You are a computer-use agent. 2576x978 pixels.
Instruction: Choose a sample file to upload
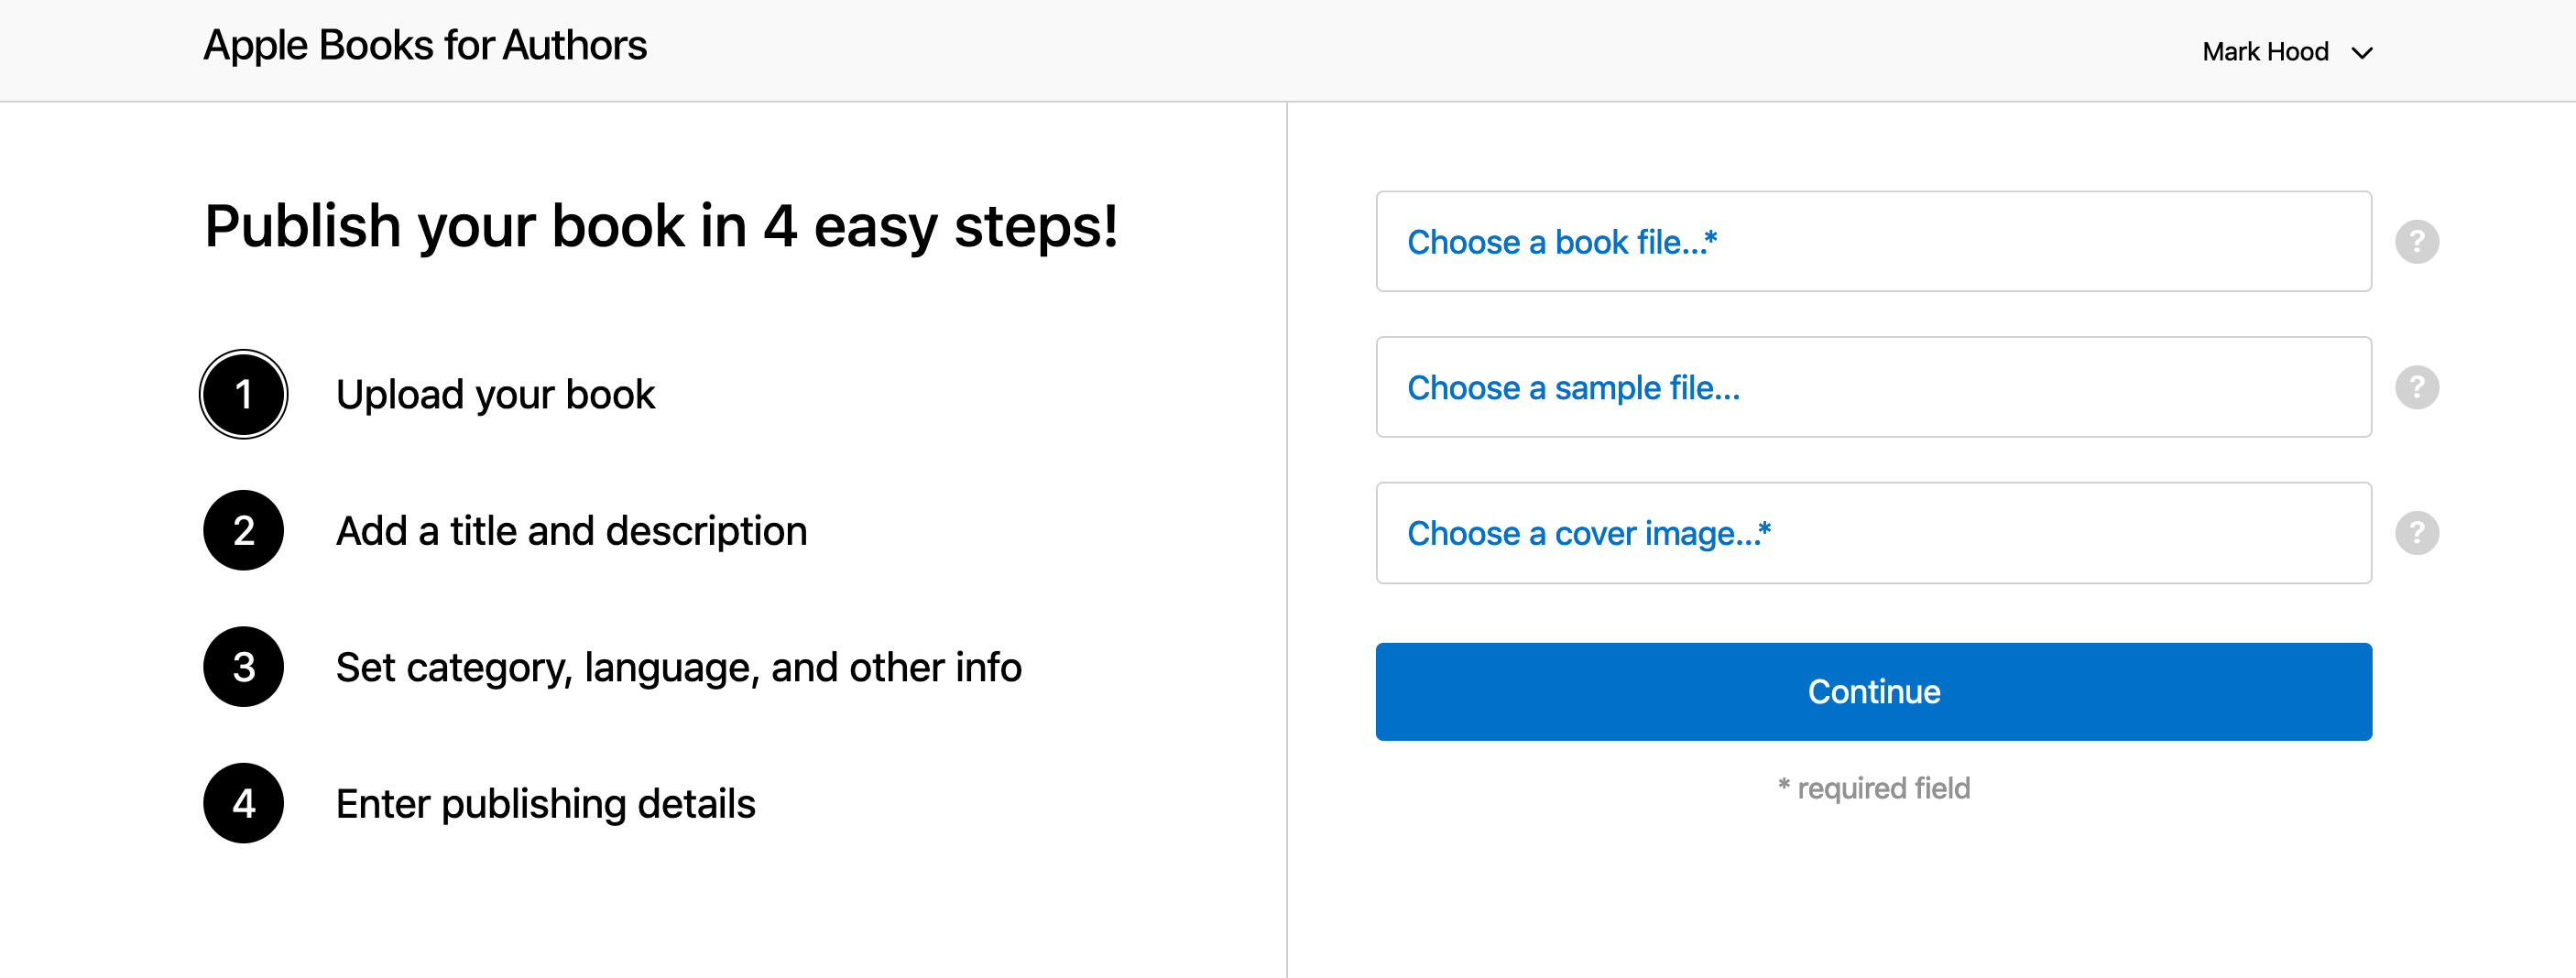1573,387
